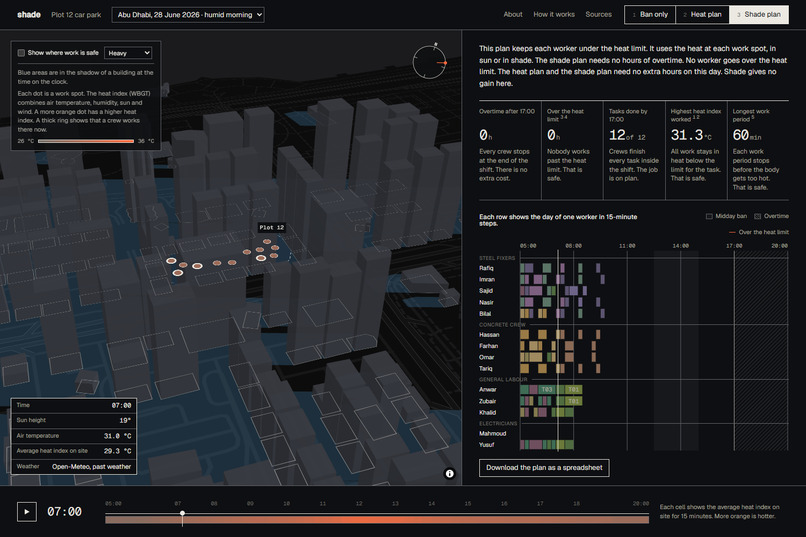Switch to the Ban only tab

[650, 14]
